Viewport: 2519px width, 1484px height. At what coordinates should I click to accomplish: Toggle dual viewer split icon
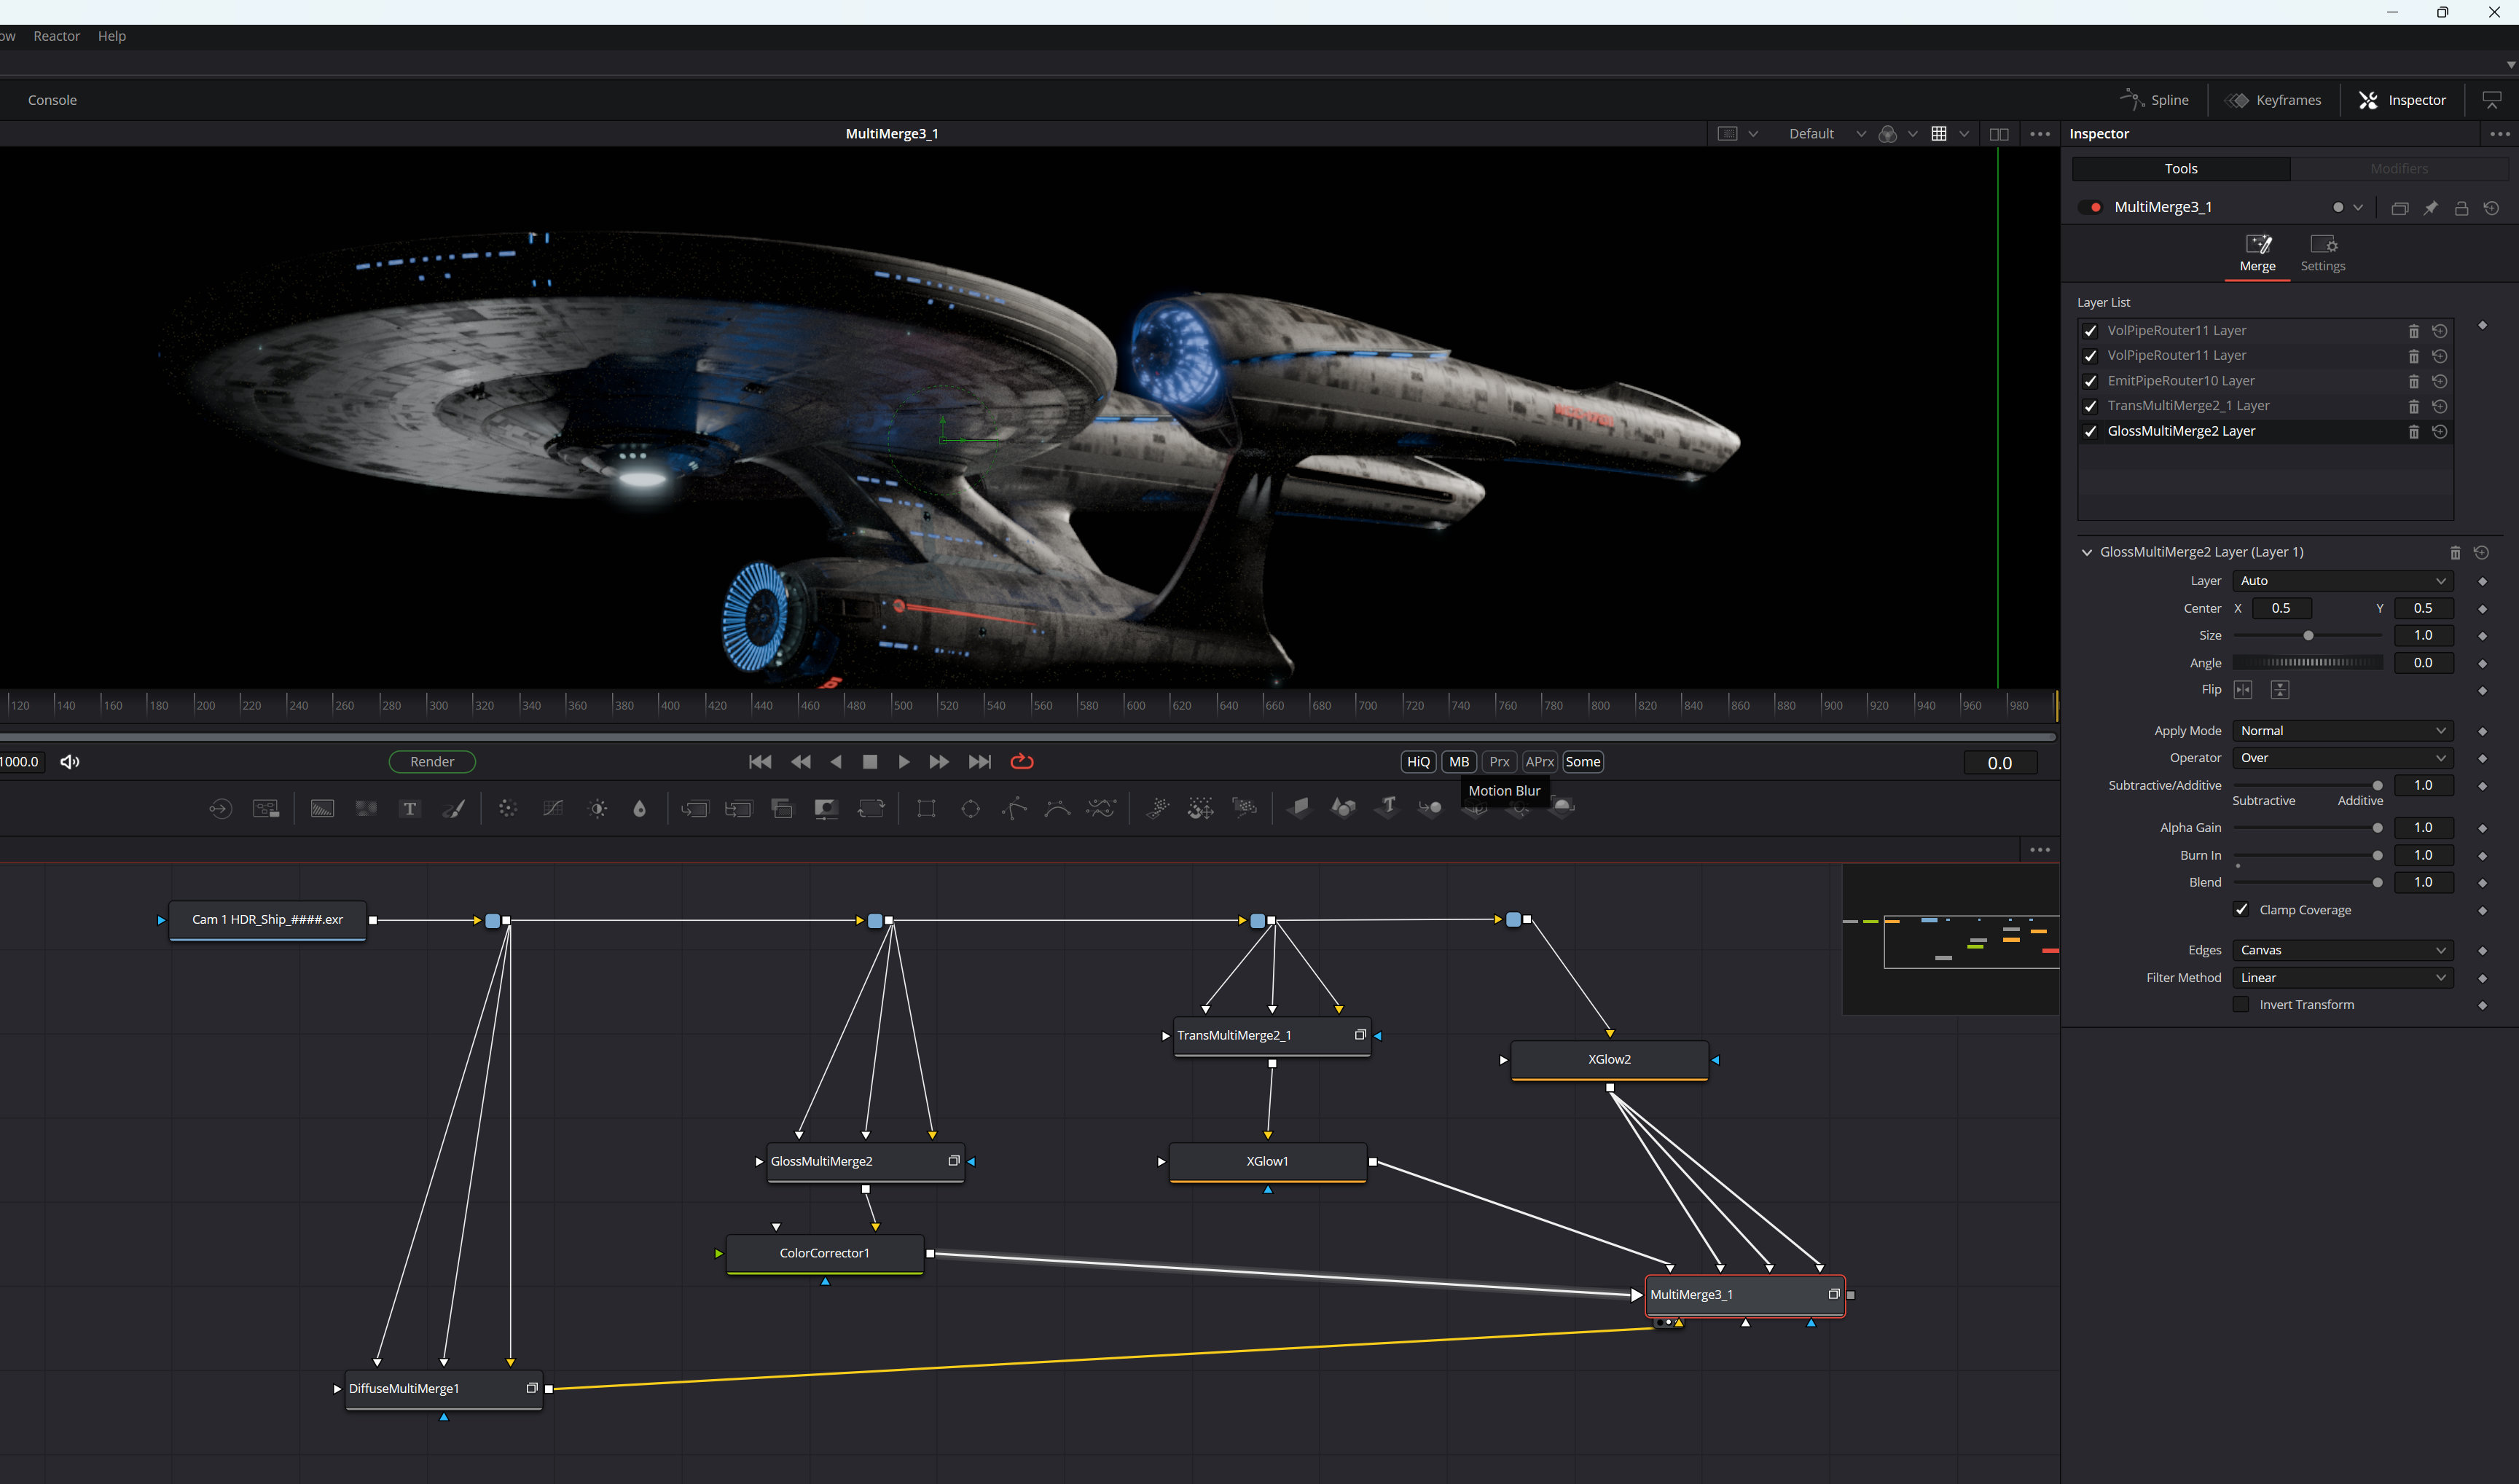[1998, 134]
